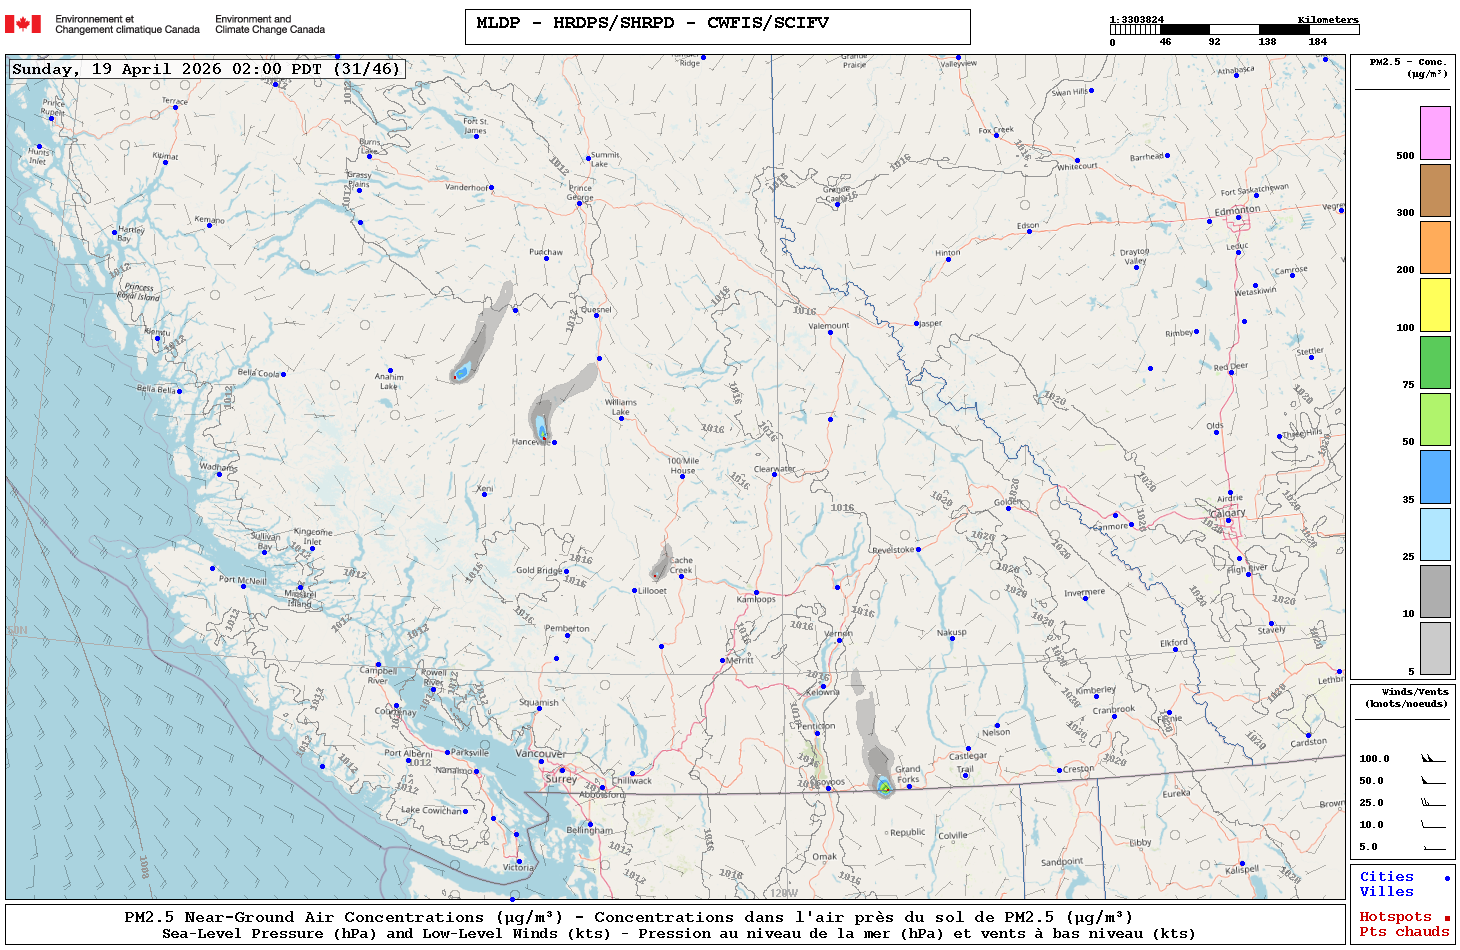Click the Edmonton city label on map

[x=1237, y=211]
